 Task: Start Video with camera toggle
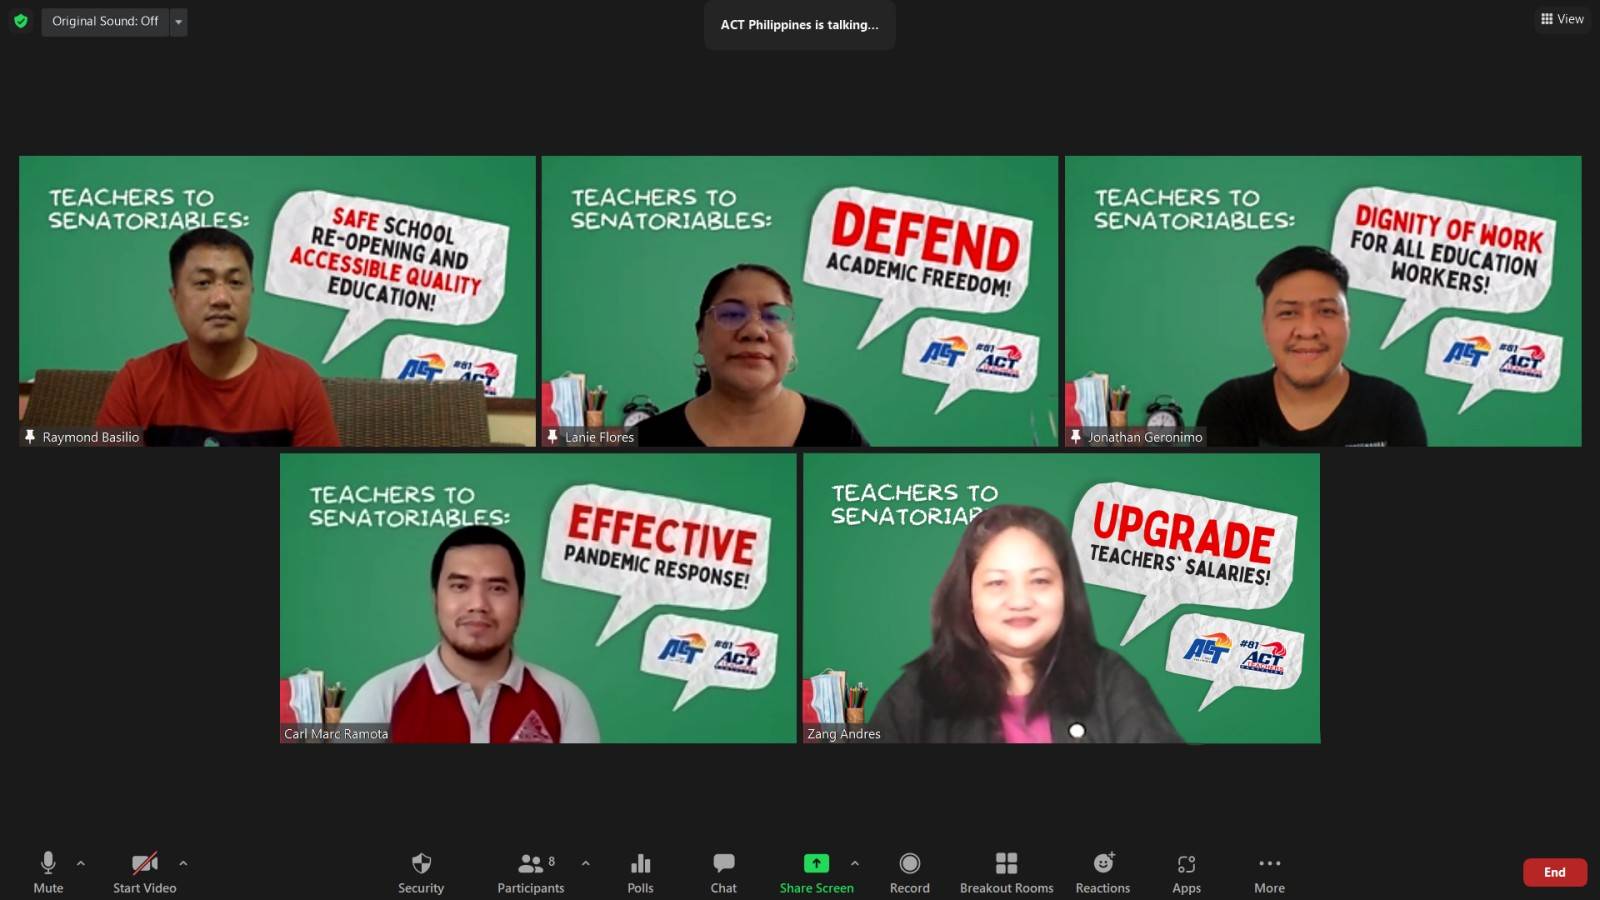click(x=144, y=872)
